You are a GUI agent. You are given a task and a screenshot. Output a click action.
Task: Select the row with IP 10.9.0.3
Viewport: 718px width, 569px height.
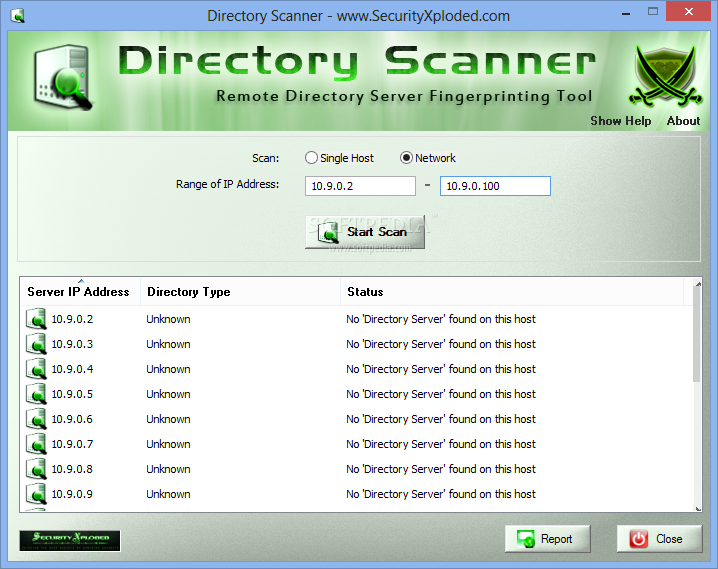pos(356,344)
